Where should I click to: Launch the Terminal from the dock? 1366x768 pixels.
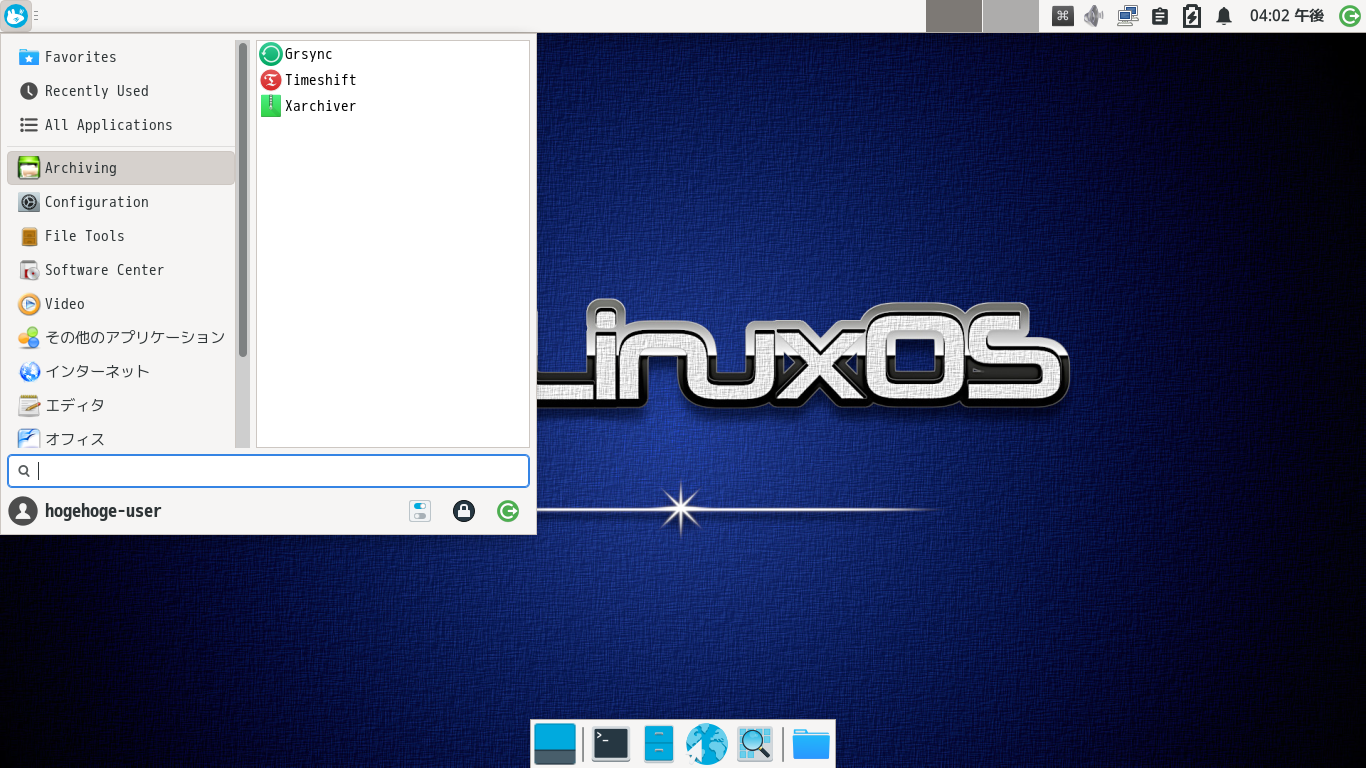611,744
